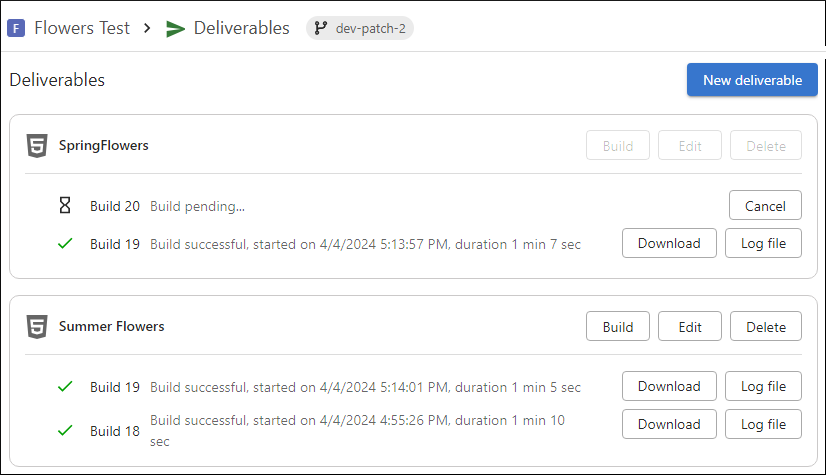The height and width of the screenshot is (475, 826).
Task: Click the HTML5 icon next to Summer Flowers
Action: 37,326
